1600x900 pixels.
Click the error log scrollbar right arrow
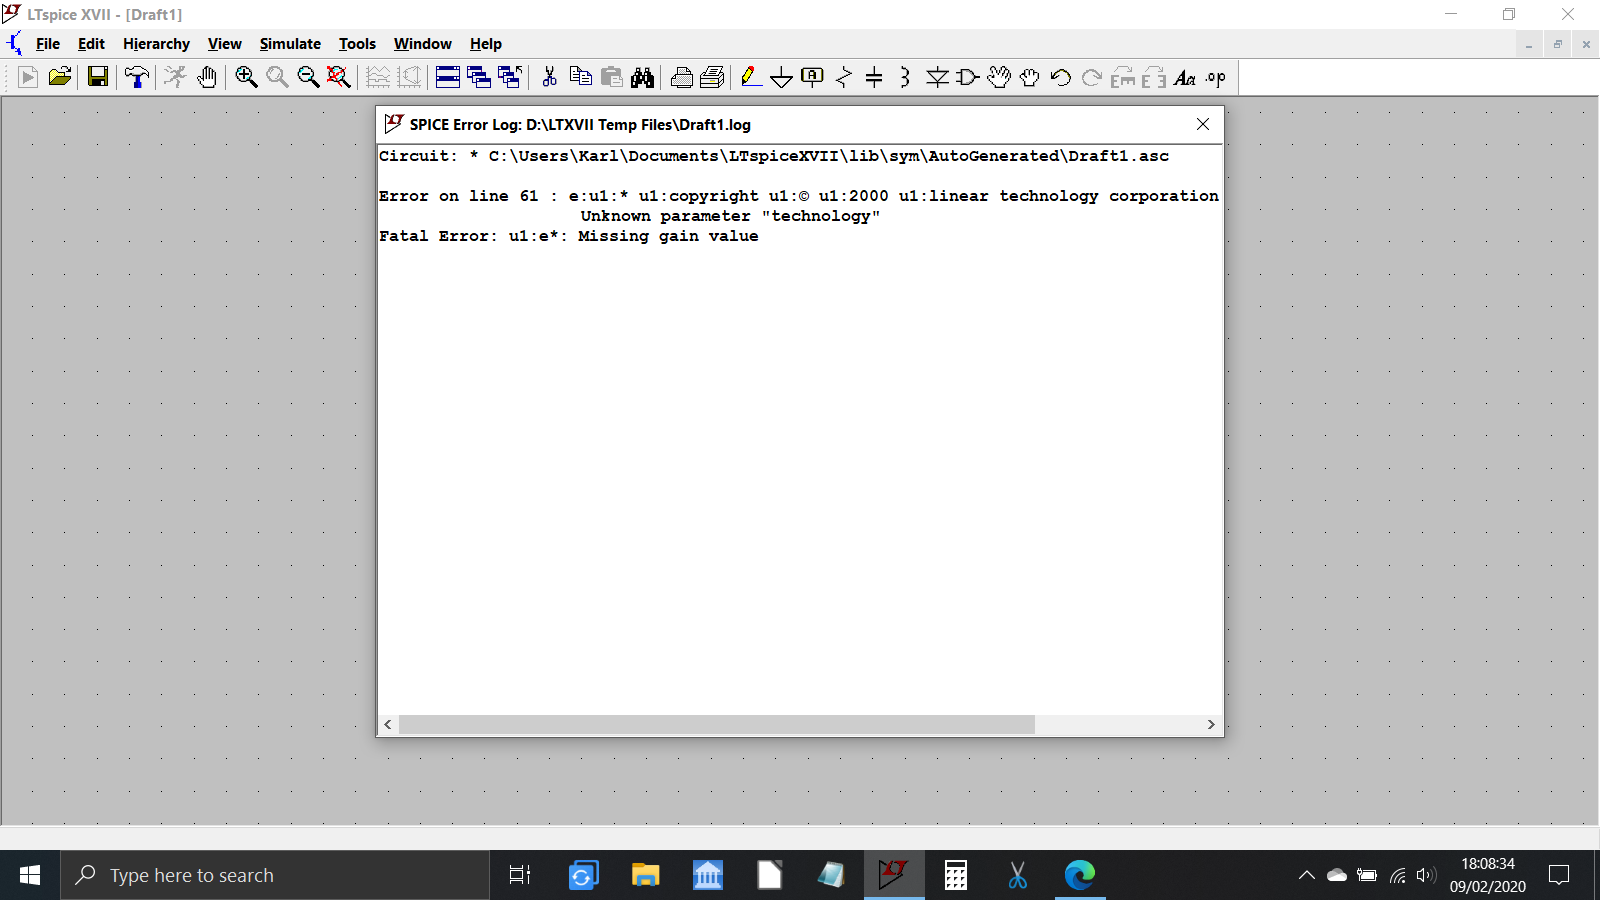1211,725
